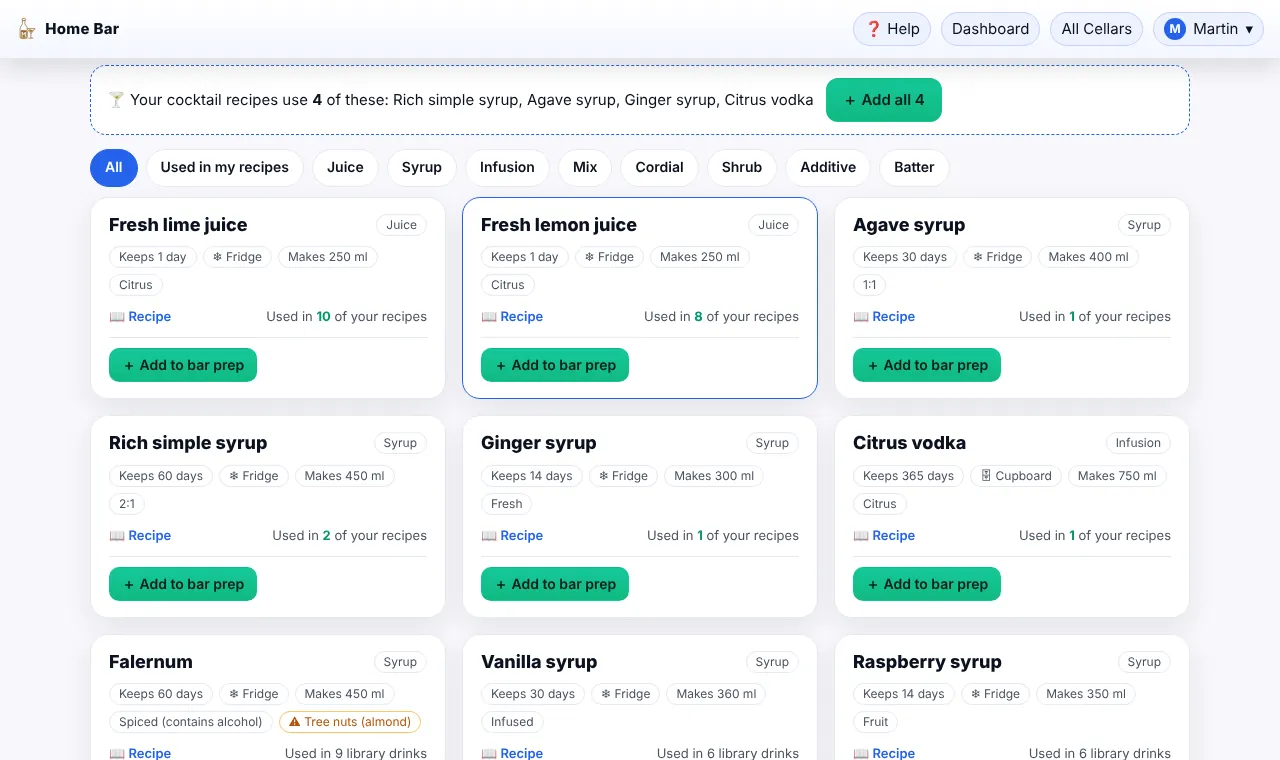Image resolution: width=1280 pixels, height=760 pixels.
Task: Click the Home Bar cocktail logo icon
Action: pyautogui.click(x=27, y=29)
